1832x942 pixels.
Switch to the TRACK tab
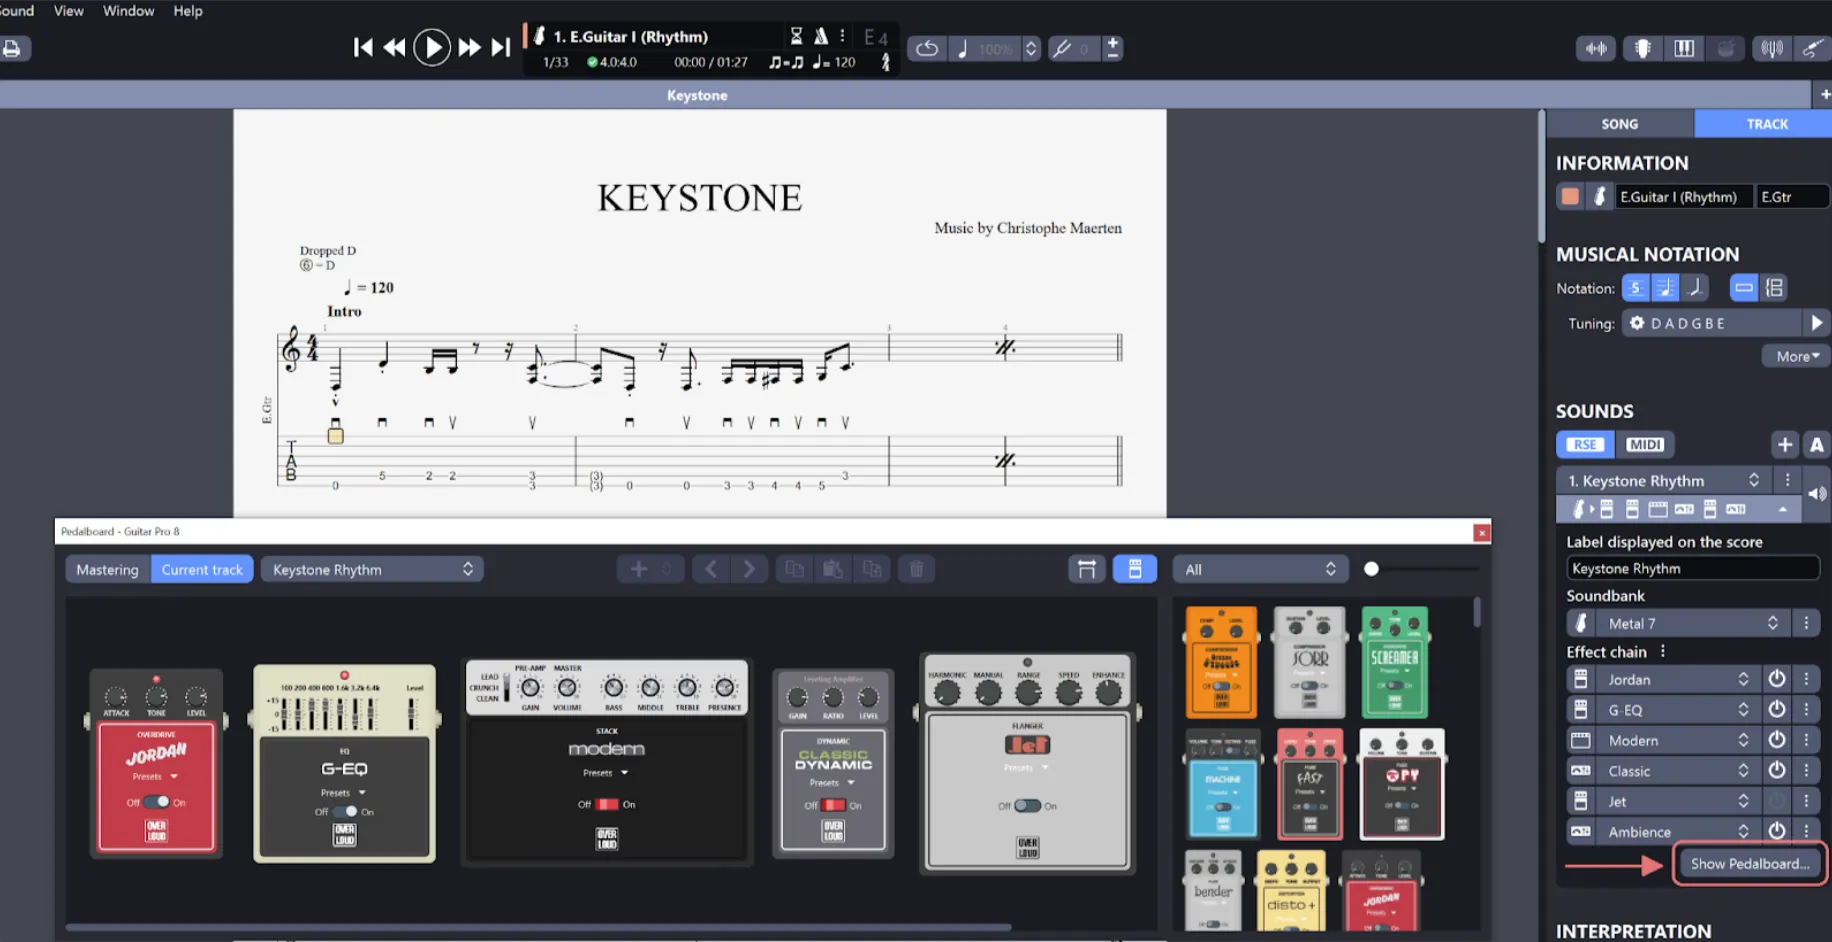[1765, 123]
